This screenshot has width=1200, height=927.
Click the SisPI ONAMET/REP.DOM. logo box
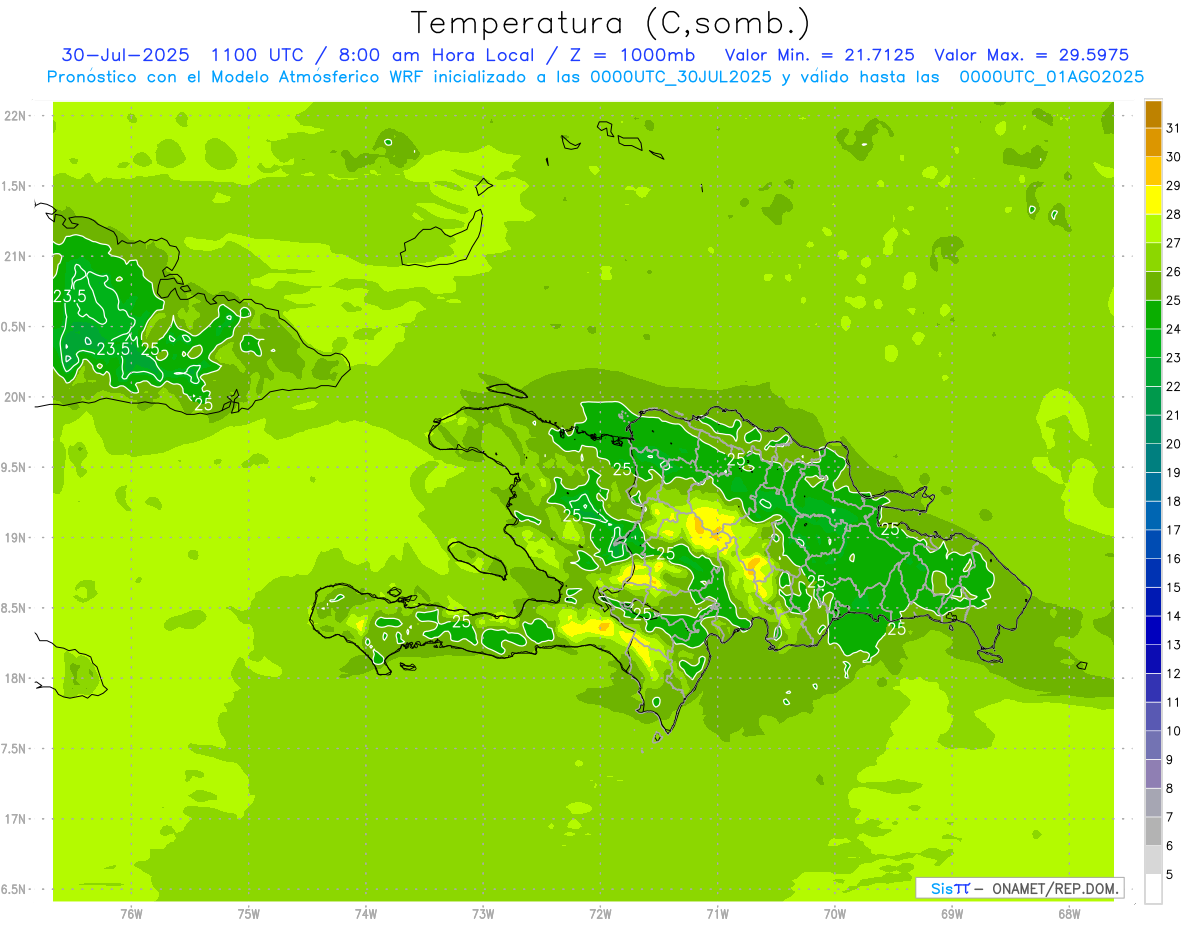pos(1019,888)
